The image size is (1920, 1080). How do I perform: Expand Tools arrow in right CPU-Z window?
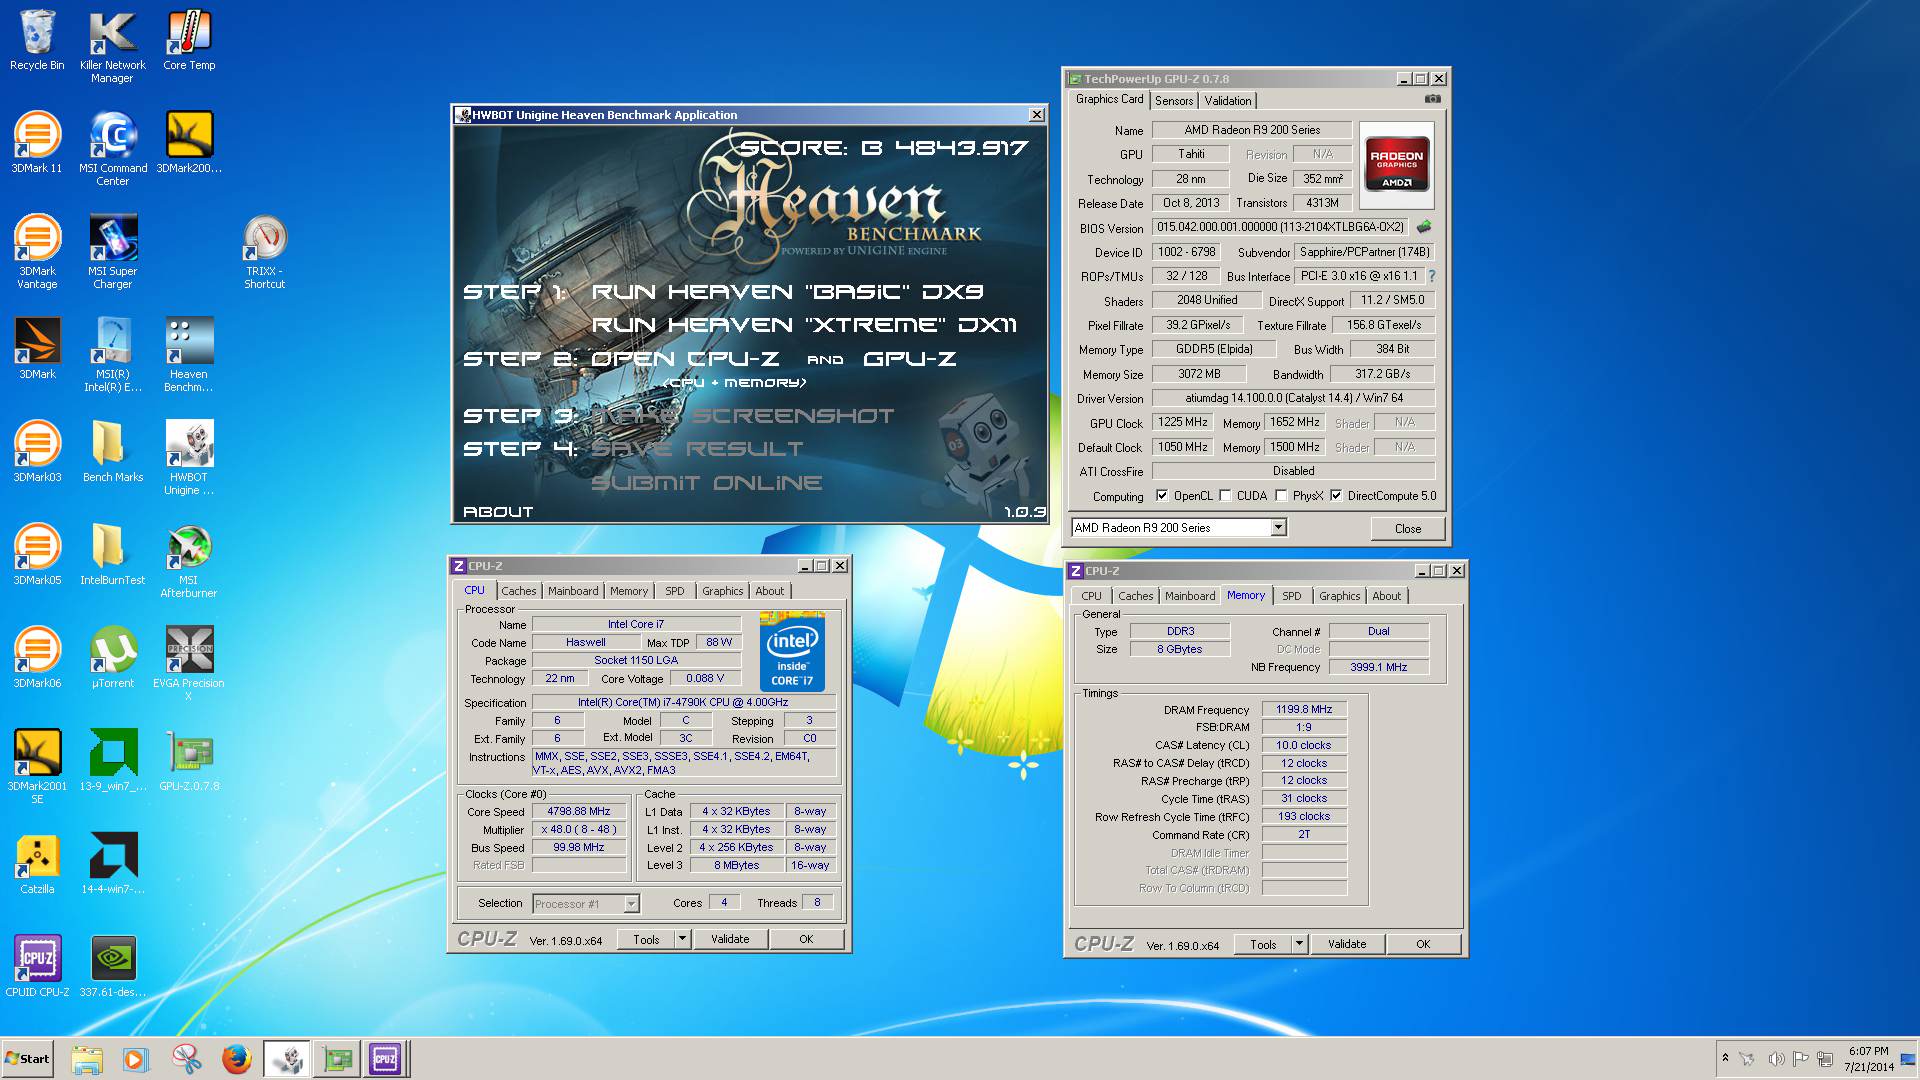(x=1299, y=944)
